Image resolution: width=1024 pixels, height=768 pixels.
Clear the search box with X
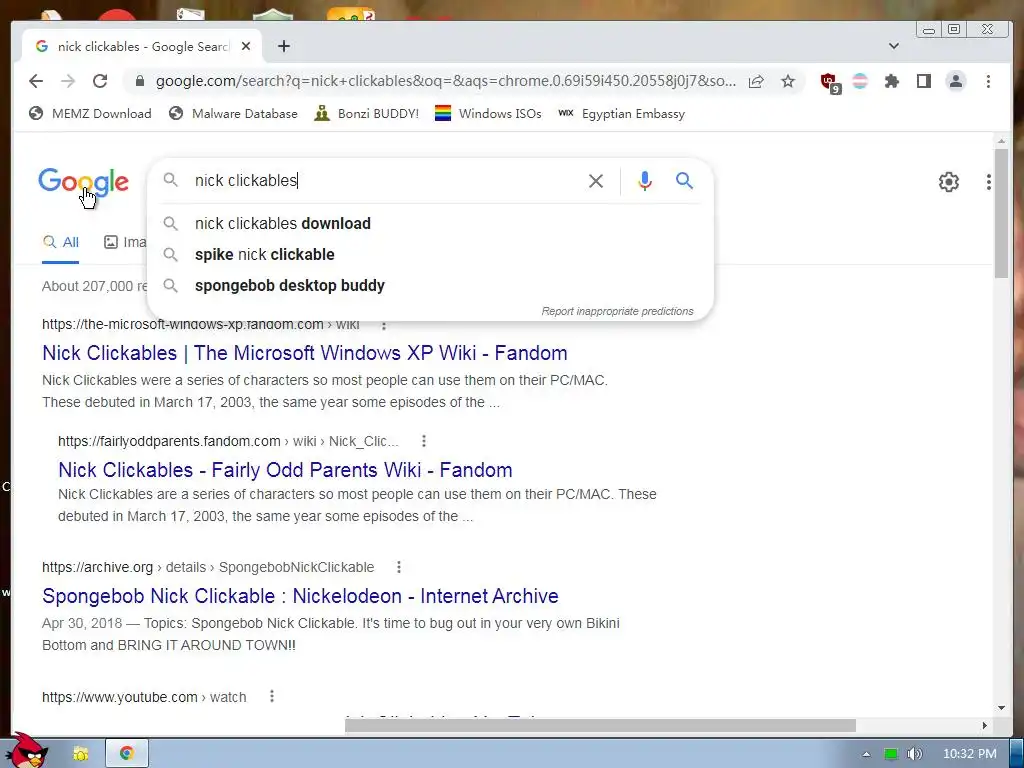(596, 181)
